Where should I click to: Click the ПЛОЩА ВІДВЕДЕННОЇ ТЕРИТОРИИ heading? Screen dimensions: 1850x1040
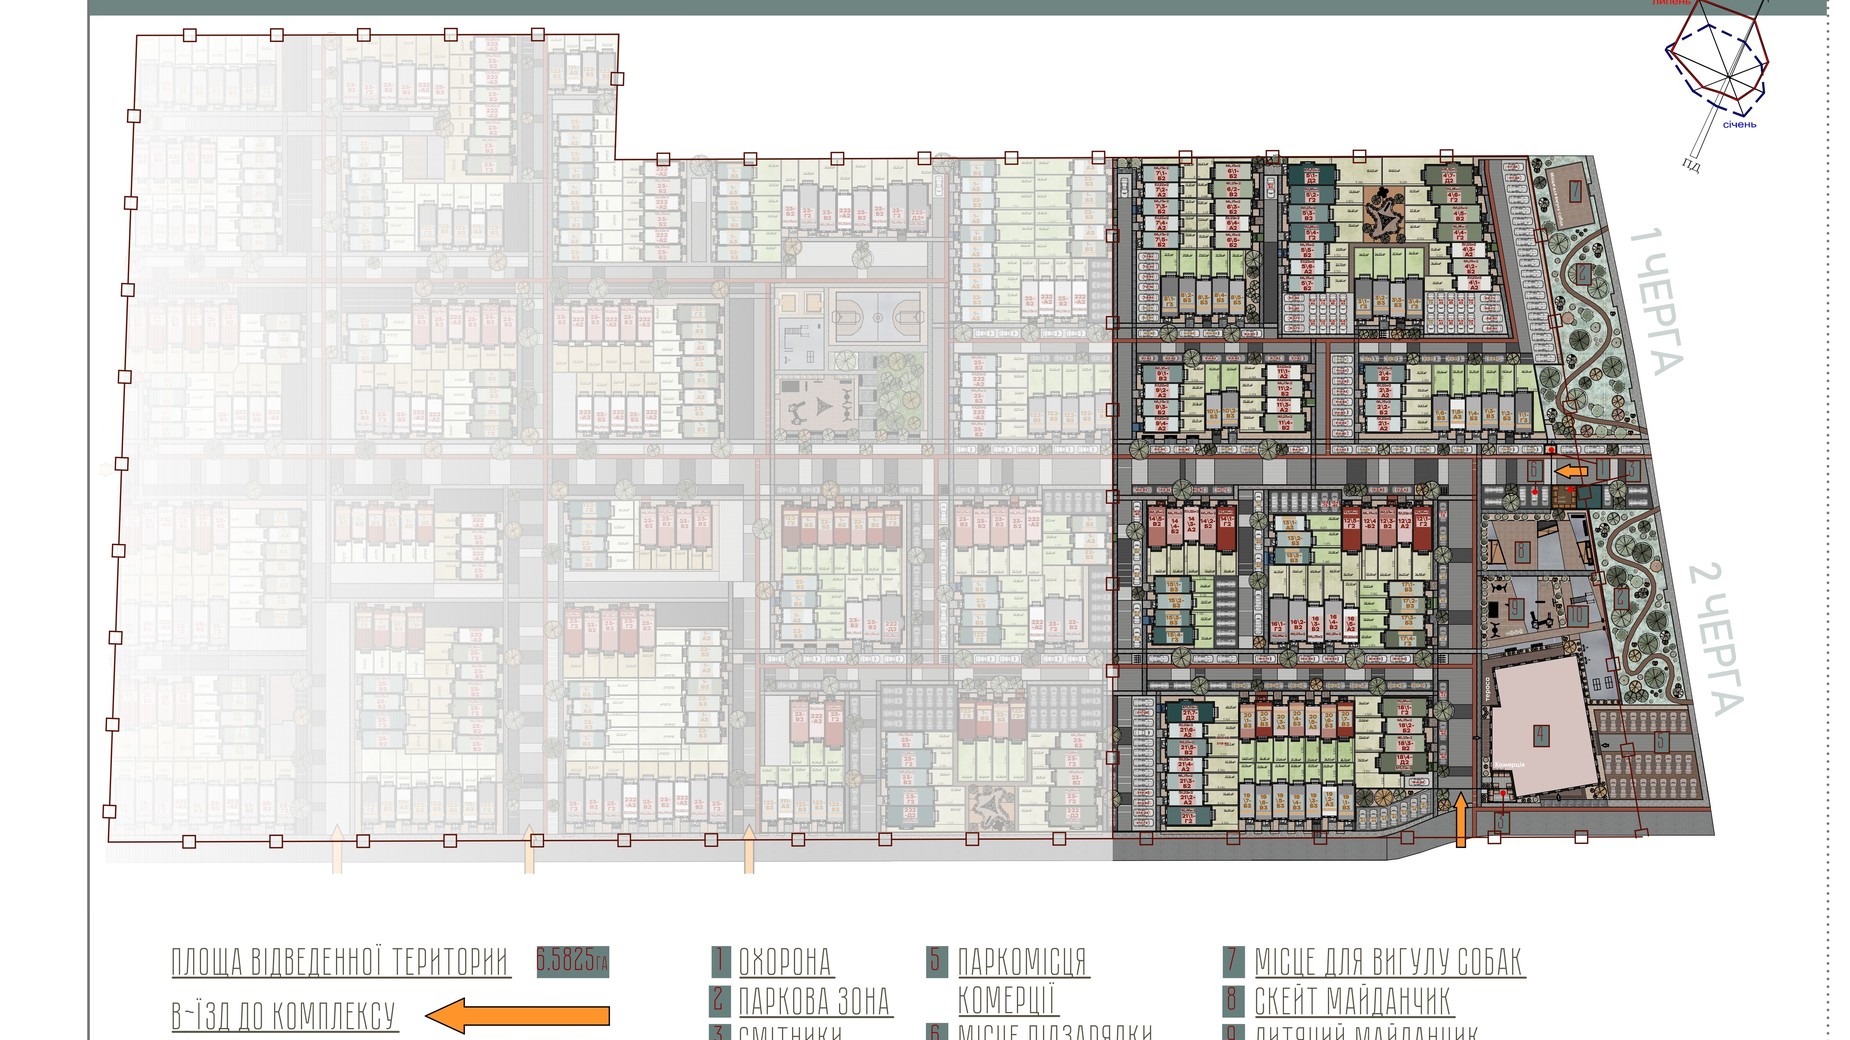point(341,962)
